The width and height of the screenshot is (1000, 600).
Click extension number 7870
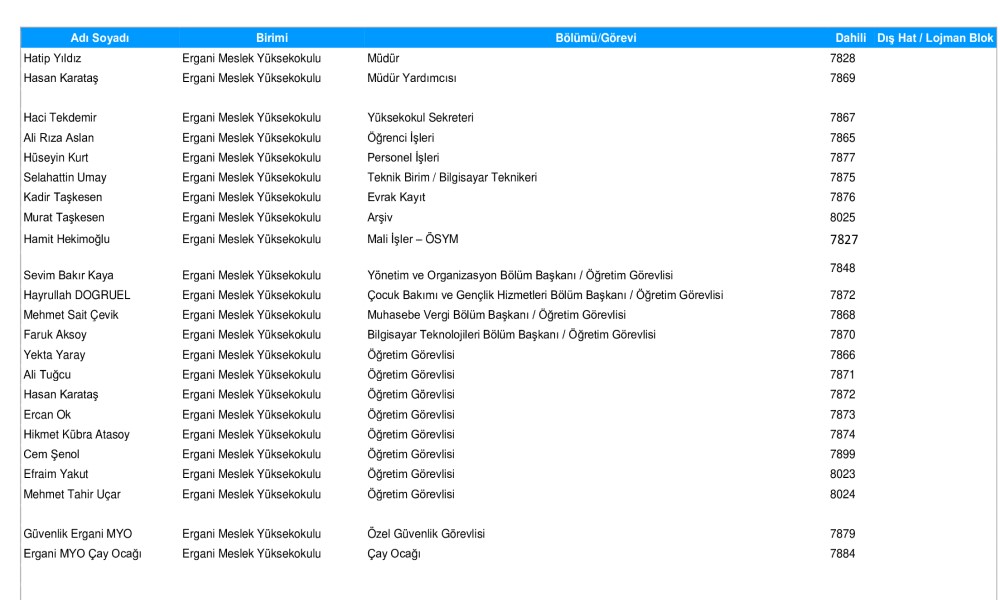(842, 335)
